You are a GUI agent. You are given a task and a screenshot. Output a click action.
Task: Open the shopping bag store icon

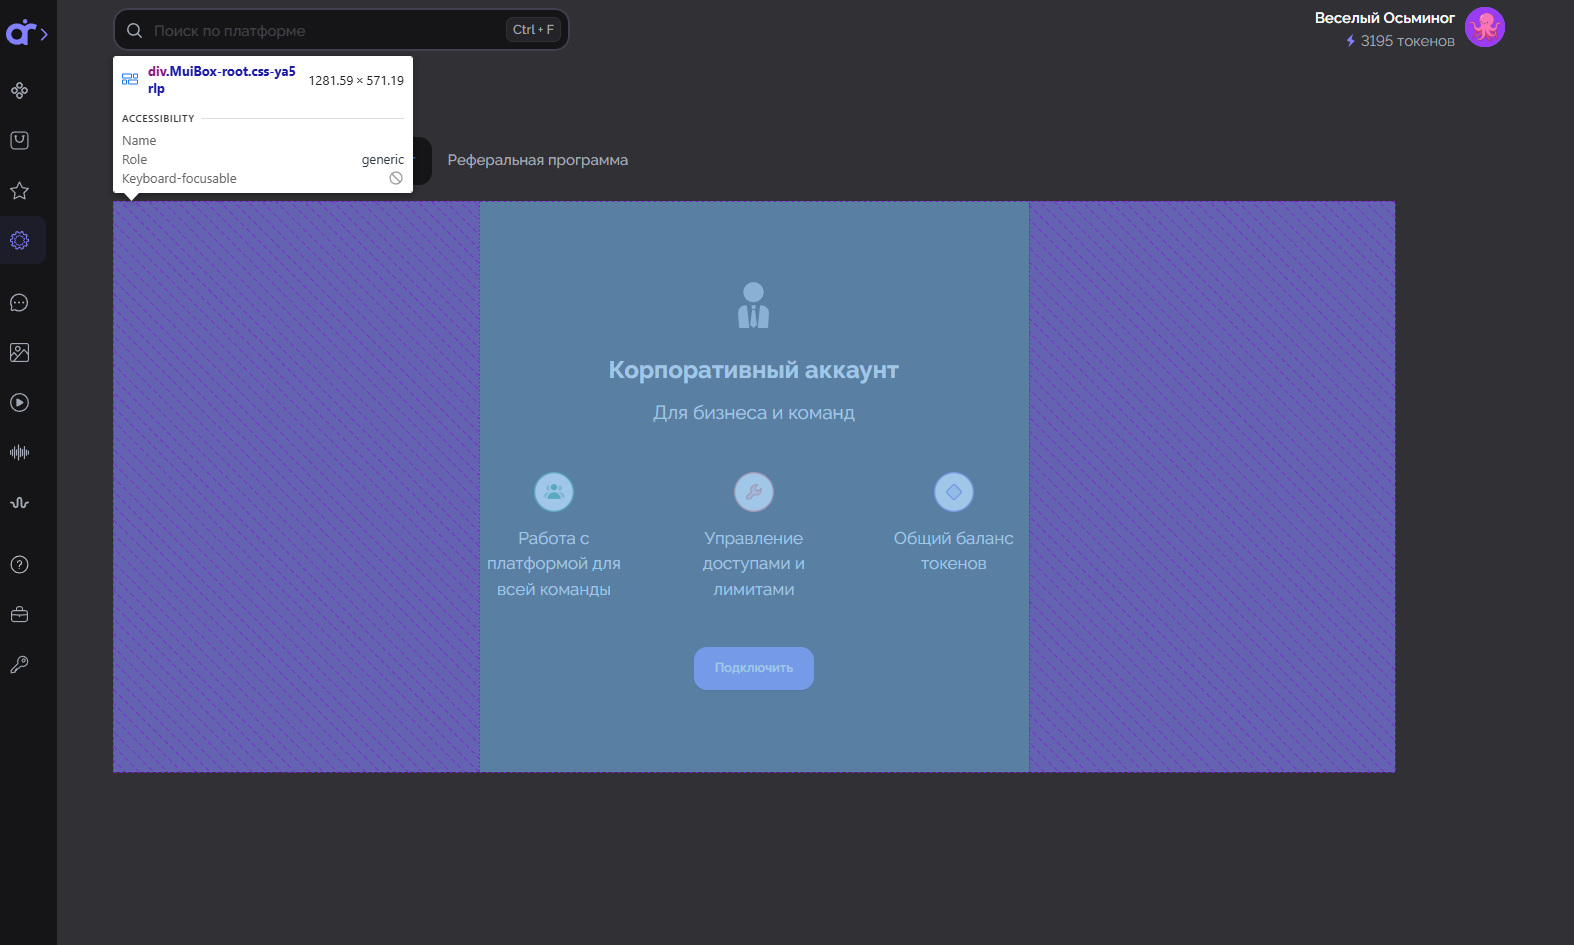click(19, 141)
